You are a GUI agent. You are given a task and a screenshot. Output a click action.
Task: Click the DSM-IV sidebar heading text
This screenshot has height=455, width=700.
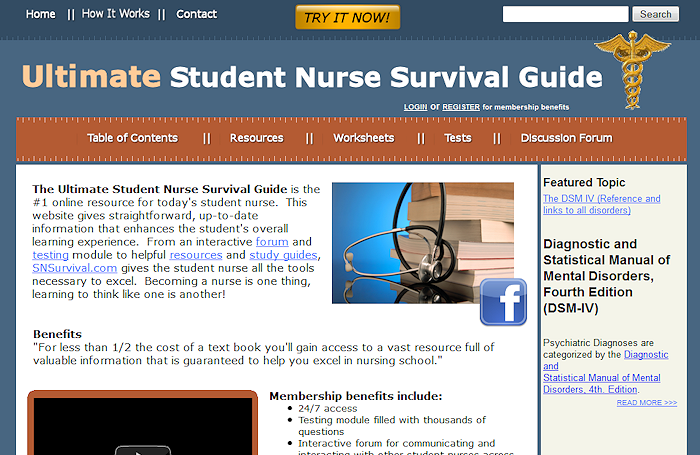point(606,276)
